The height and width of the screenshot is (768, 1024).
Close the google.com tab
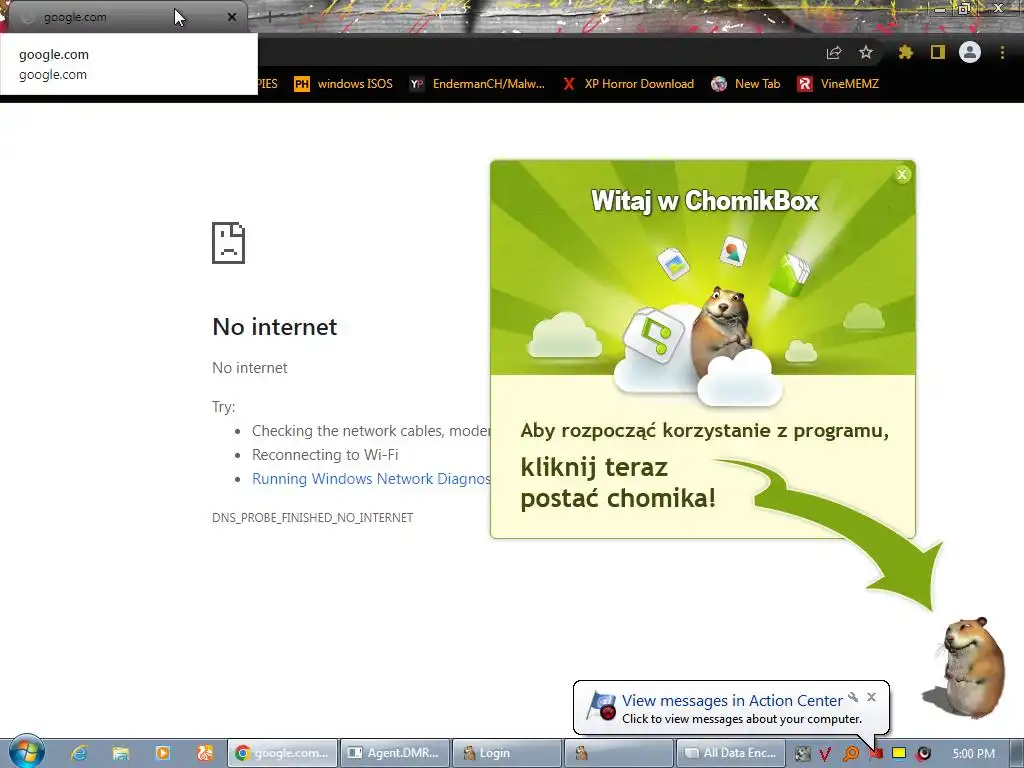[232, 17]
